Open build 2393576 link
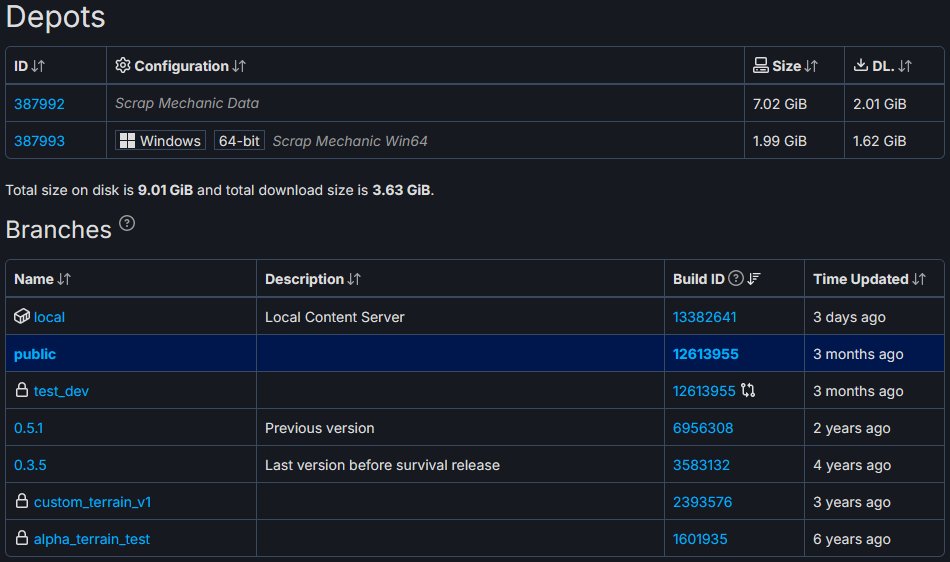950x562 pixels. tap(703, 502)
